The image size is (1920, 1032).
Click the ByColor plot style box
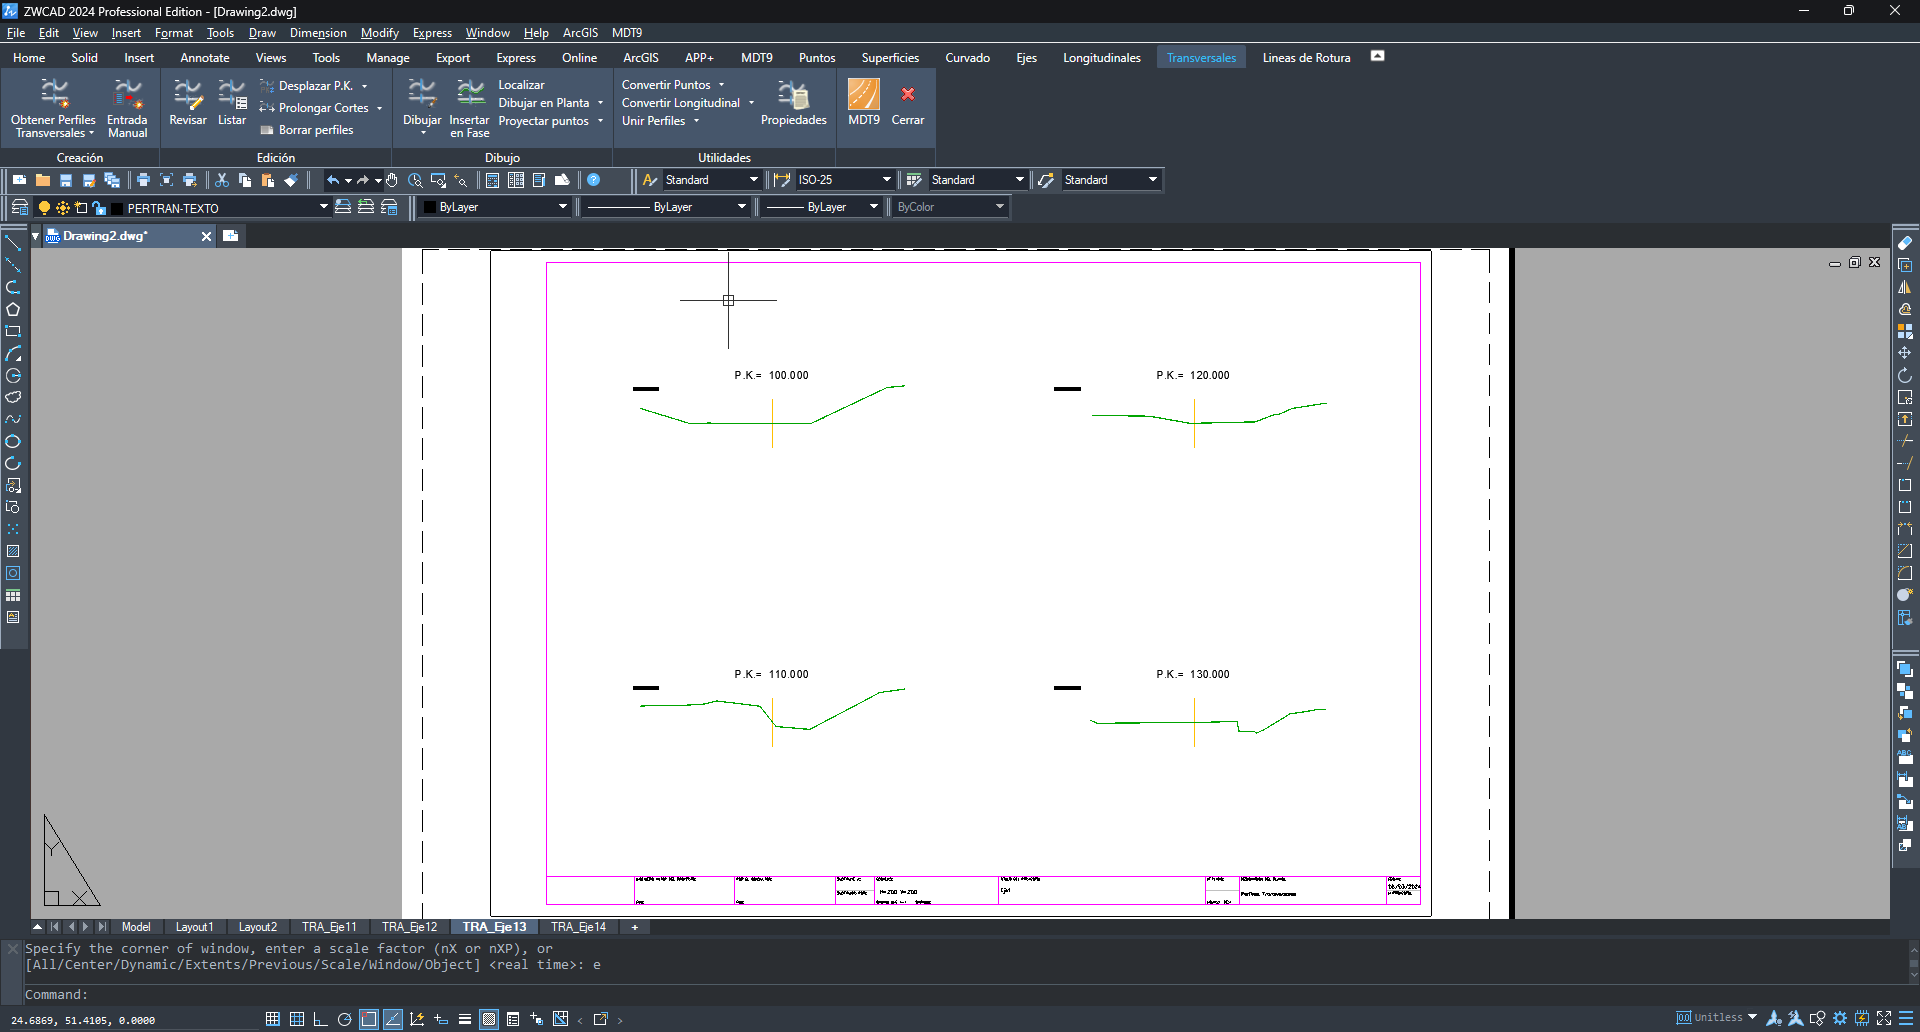point(948,207)
